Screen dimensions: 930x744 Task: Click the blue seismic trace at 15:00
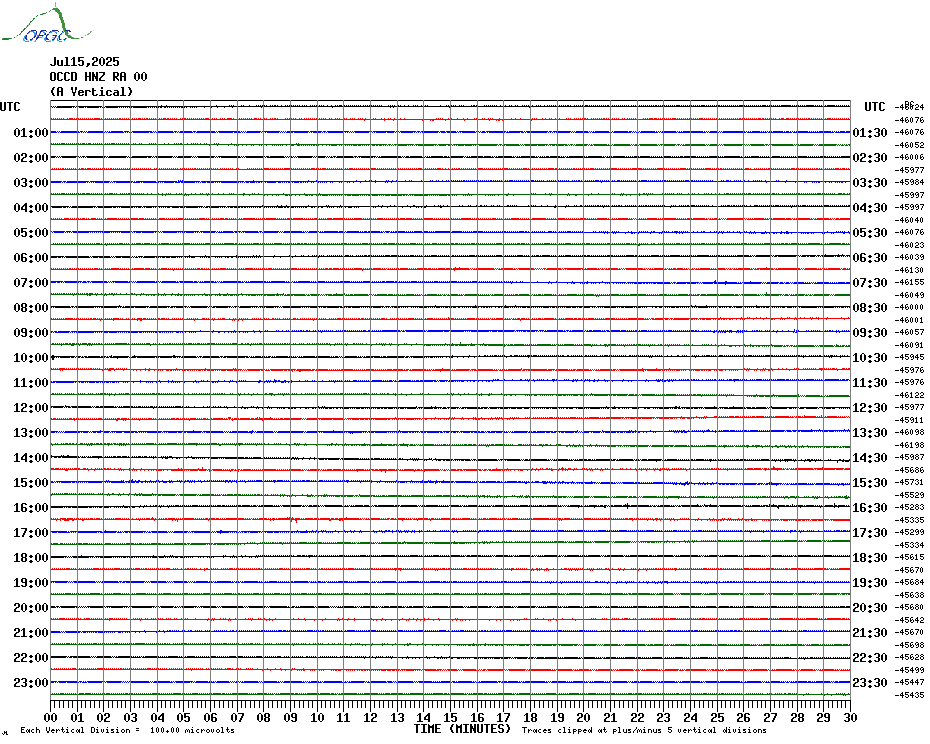[x=451, y=482]
